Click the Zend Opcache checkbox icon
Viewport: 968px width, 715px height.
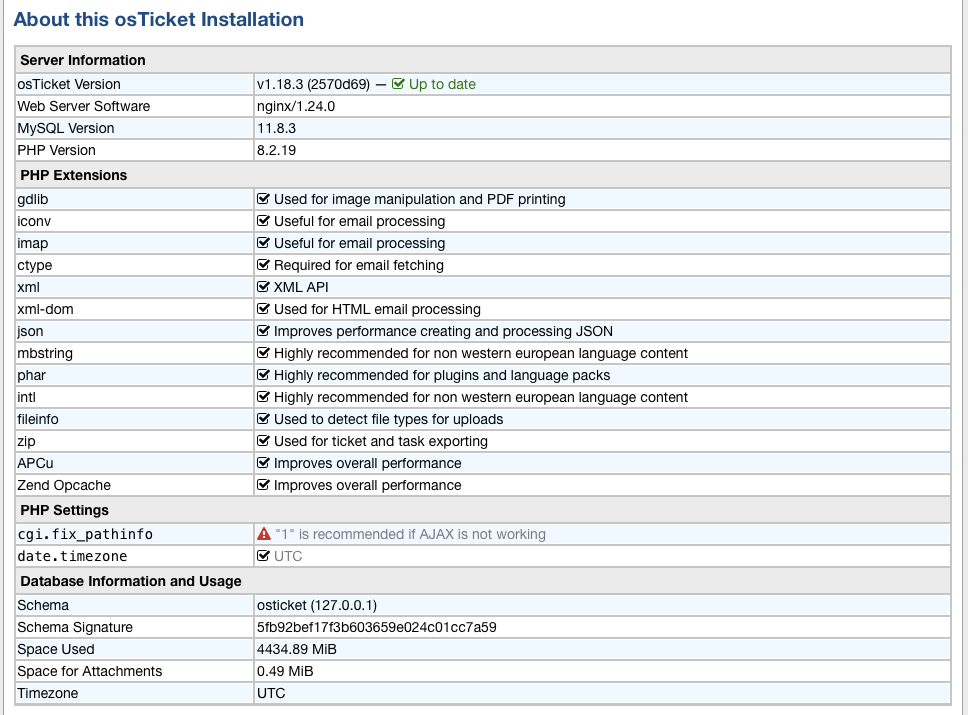coord(264,485)
